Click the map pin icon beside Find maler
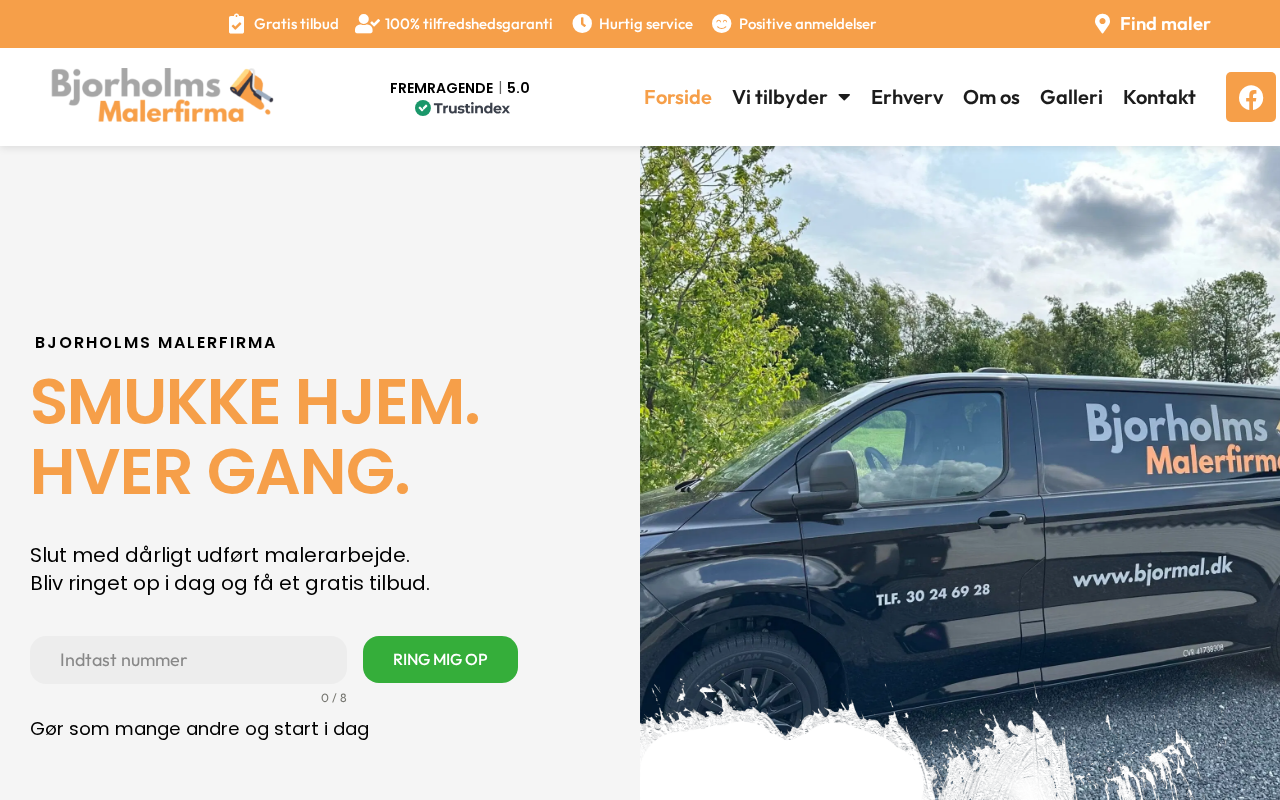This screenshot has height=800, width=1280. tap(1102, 24)
